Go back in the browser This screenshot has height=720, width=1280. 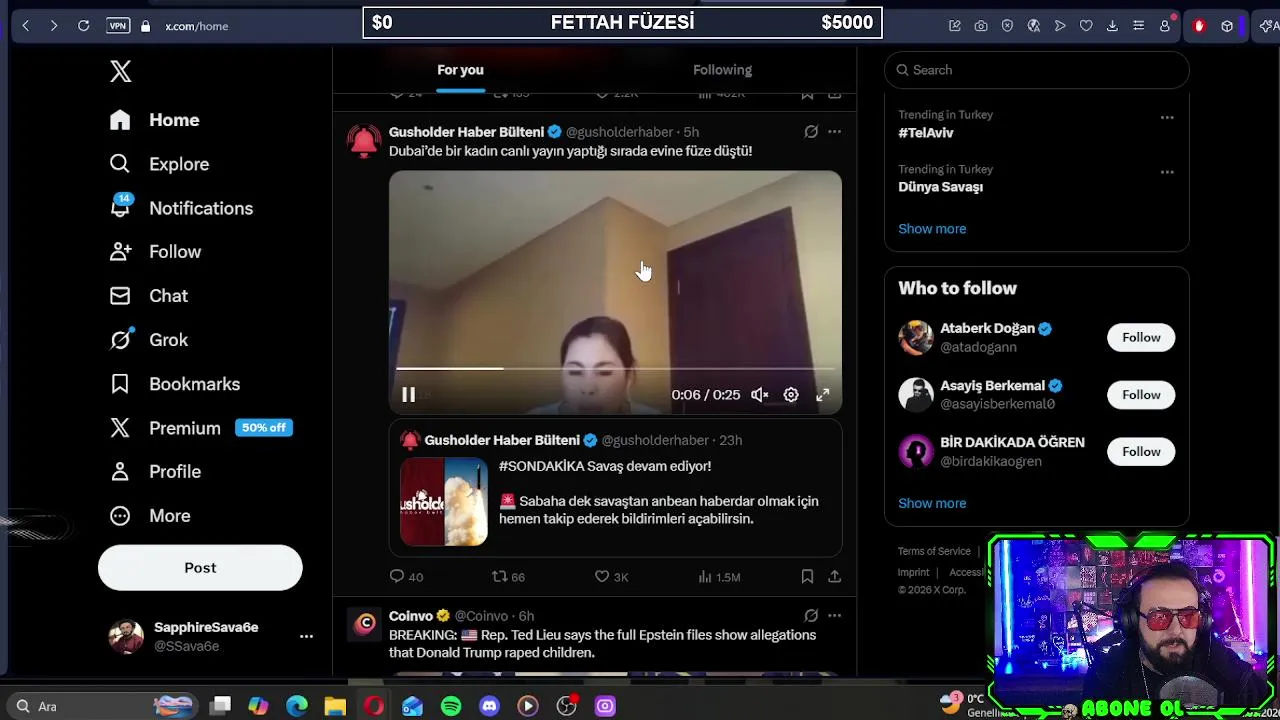(x=26, y=26)
